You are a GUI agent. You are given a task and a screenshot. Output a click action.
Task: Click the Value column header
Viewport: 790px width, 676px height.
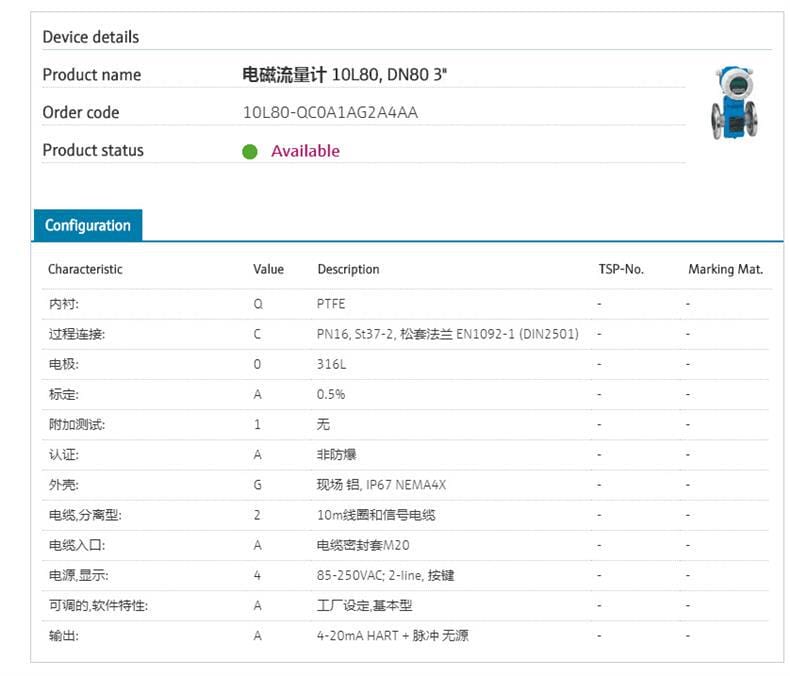pos(268,269)
